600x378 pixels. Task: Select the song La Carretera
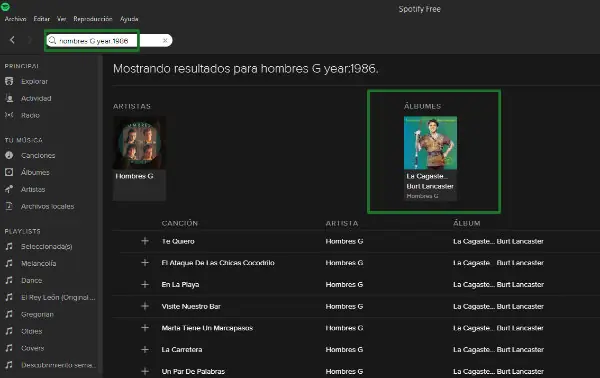[182, 350]
